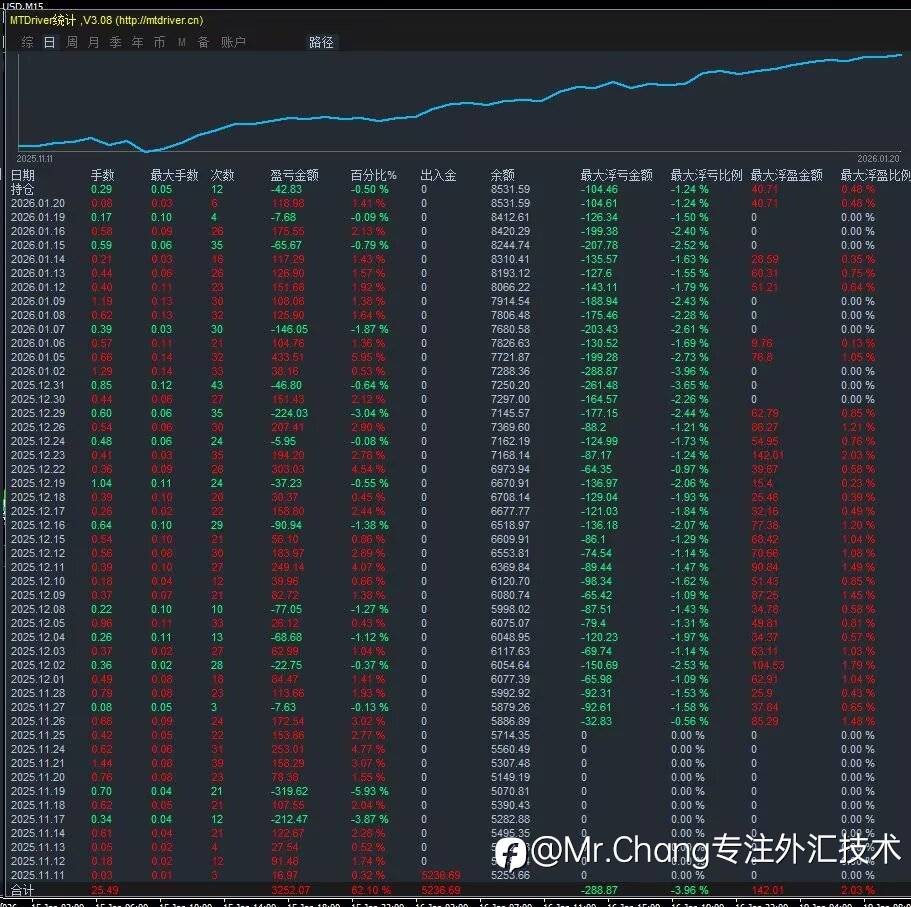Click the 日期 column header
This screenshot has width=911, height=907.
coord(23,175)
